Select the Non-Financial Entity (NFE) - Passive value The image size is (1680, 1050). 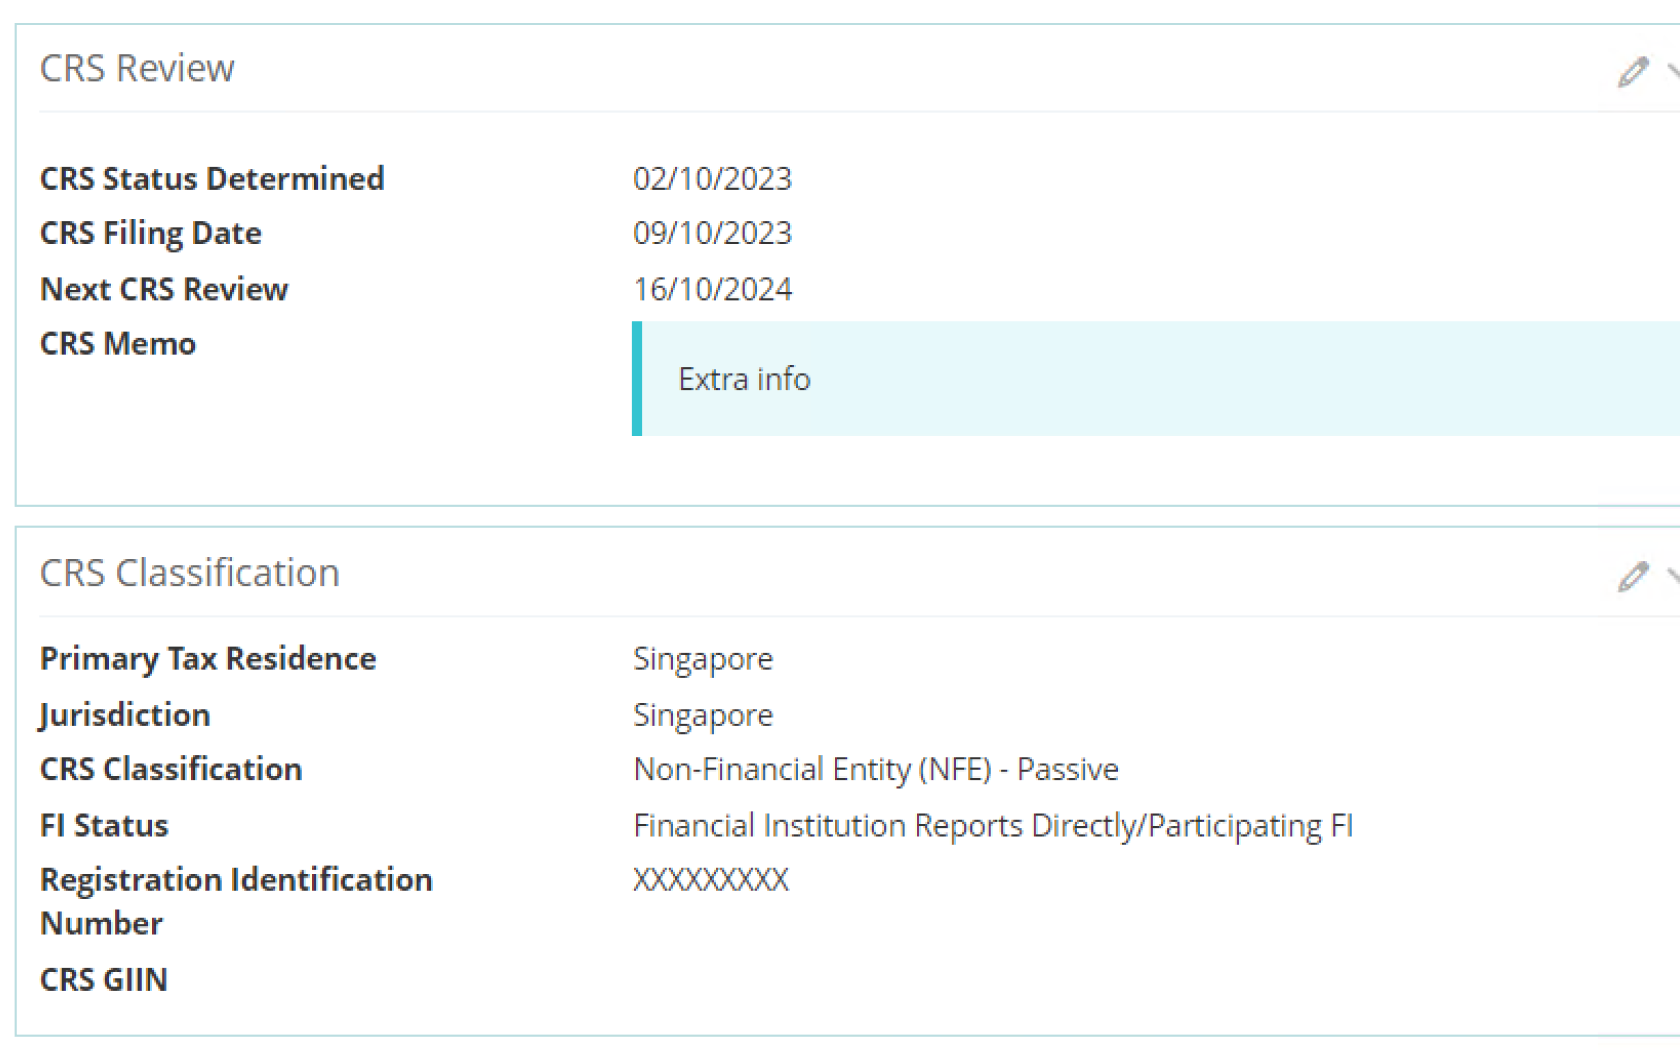click(x=876, y=769)
